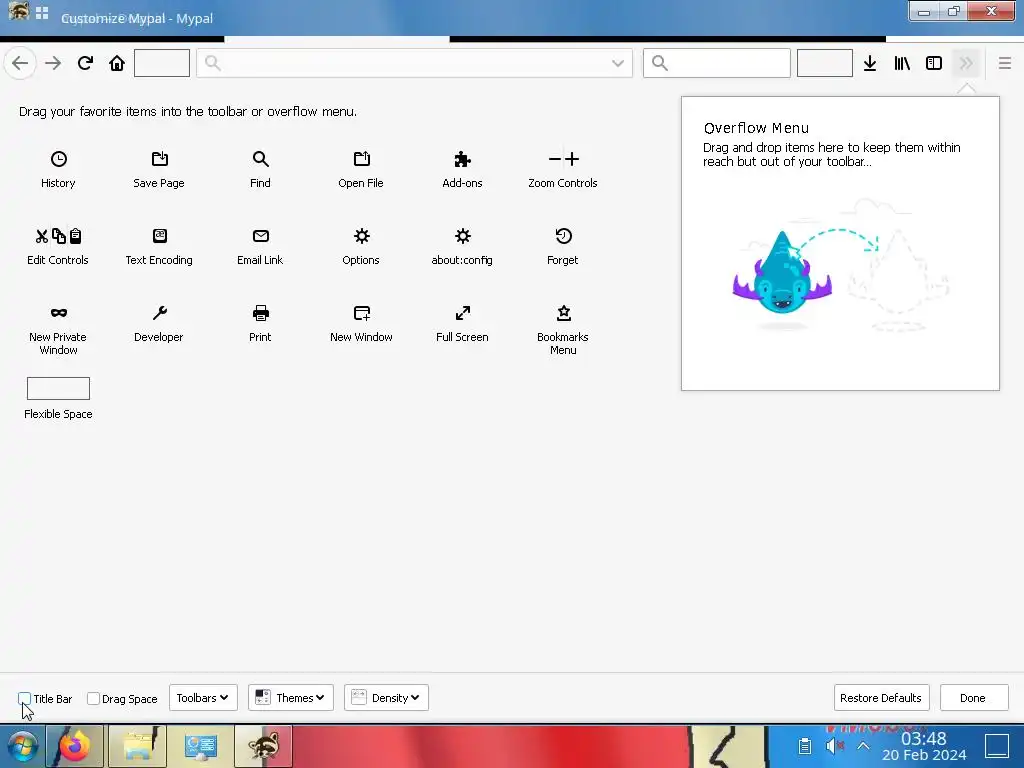Expand the URL bar history dropdown arrow
Viewport: 1024px width, 768px height.
618,63
